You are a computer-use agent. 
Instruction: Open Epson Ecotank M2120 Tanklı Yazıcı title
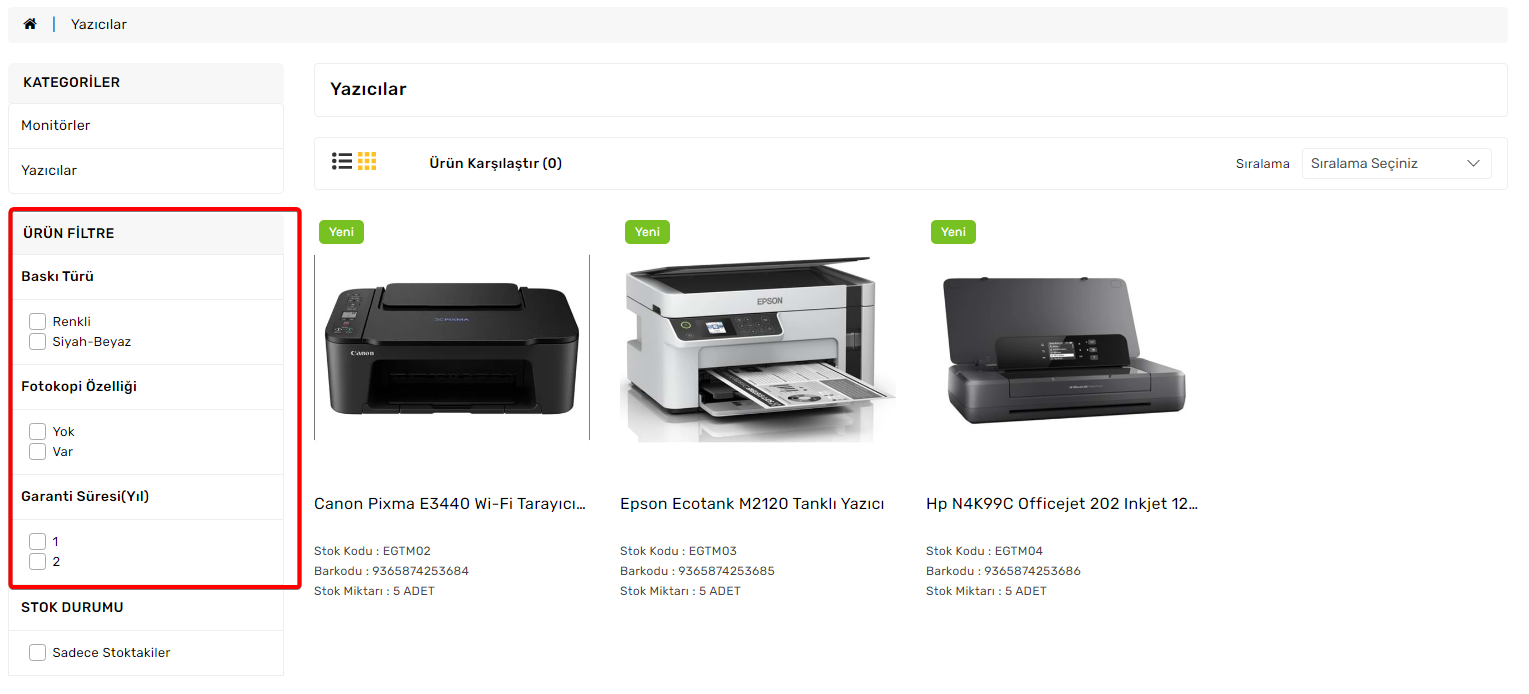click(x=752, y=504)
